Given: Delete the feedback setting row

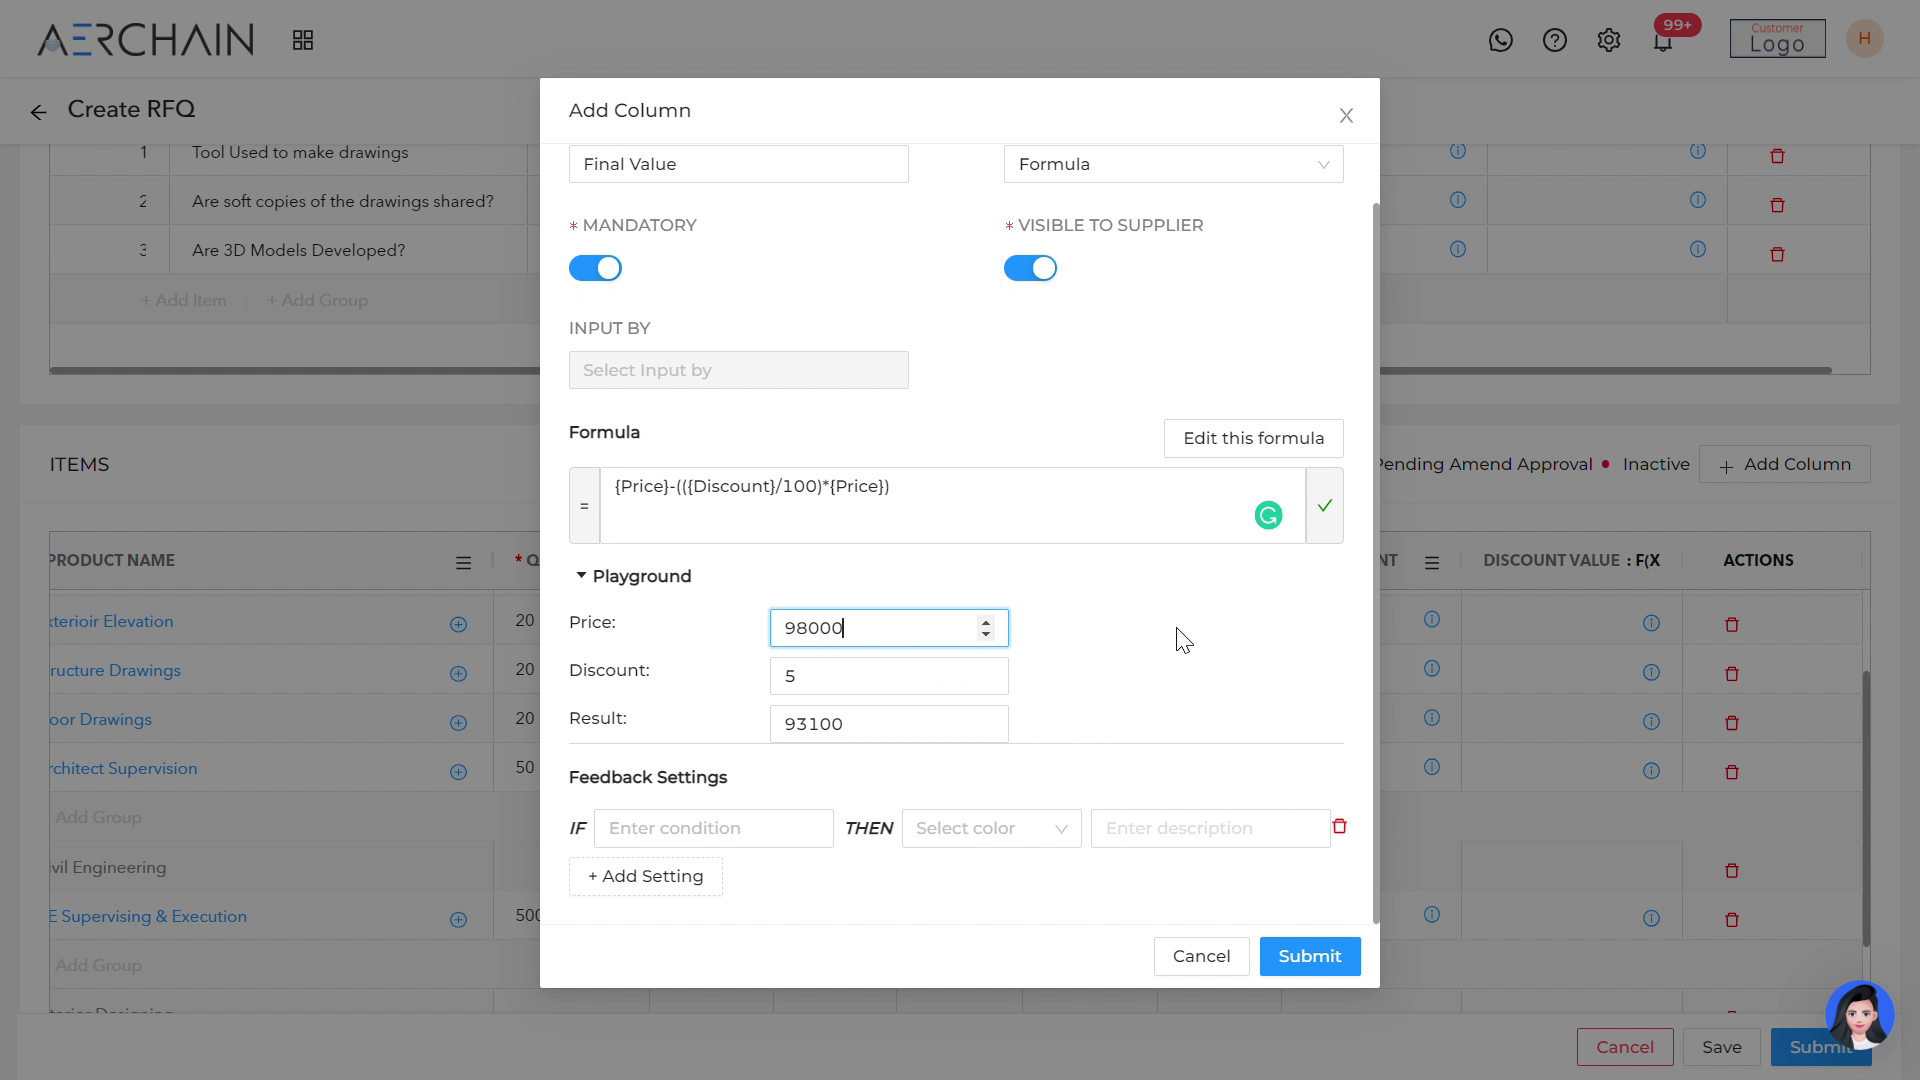Looking at the screenshot, I should (1339, 826).
